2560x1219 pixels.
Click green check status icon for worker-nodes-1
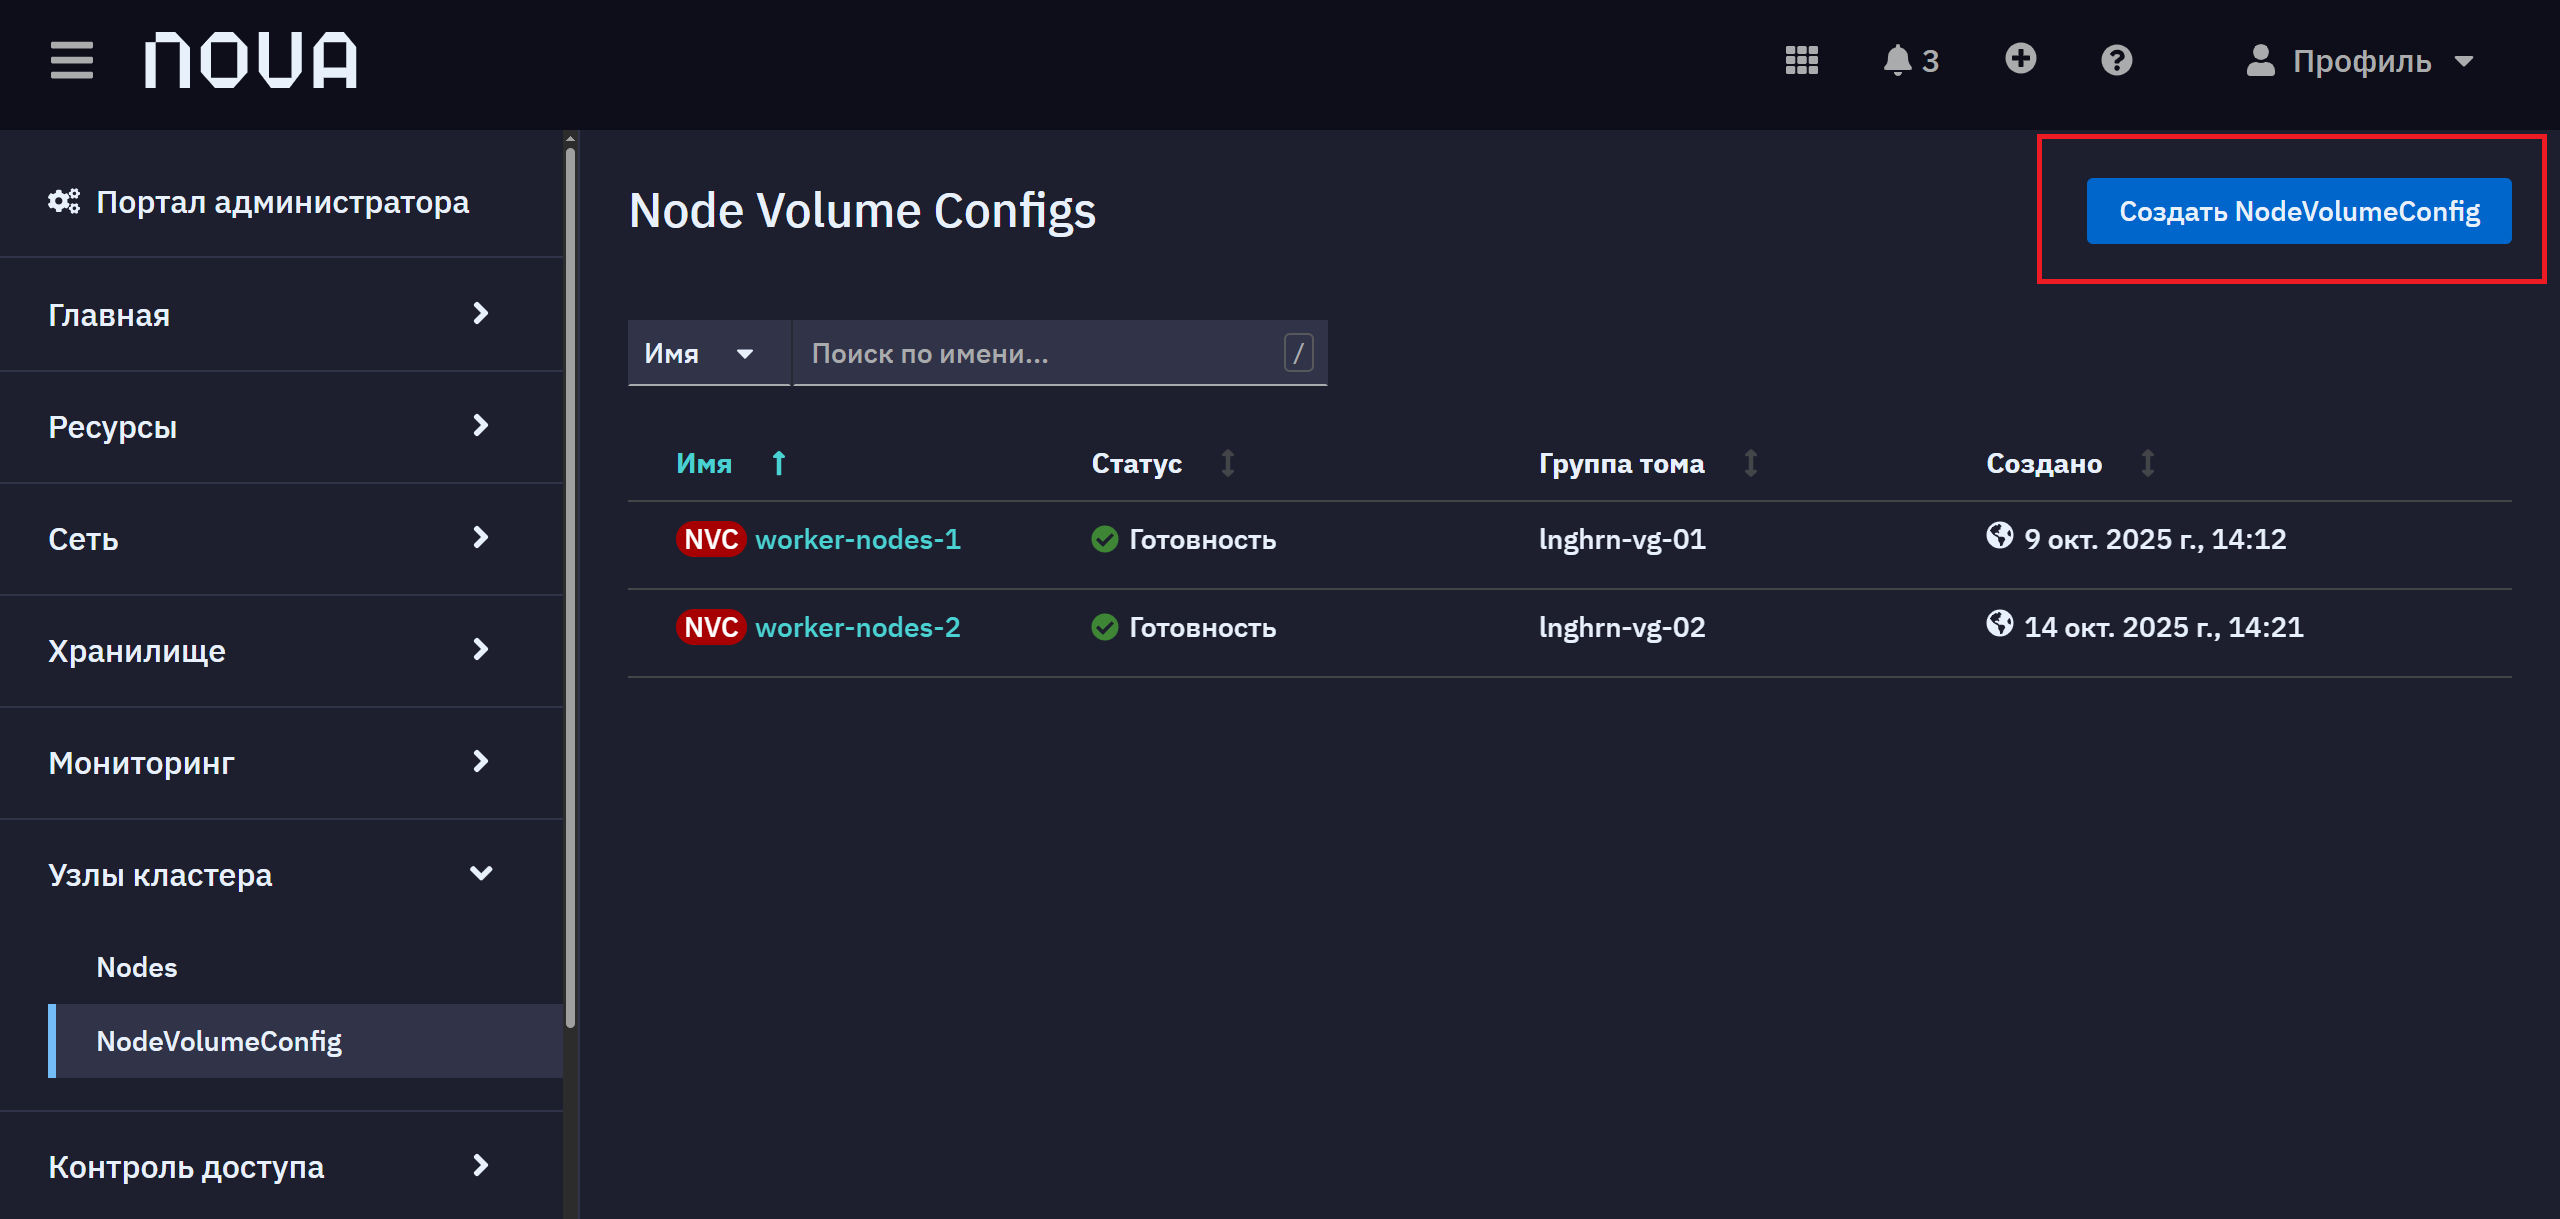pyautogui.click(x=1104, y=540)
